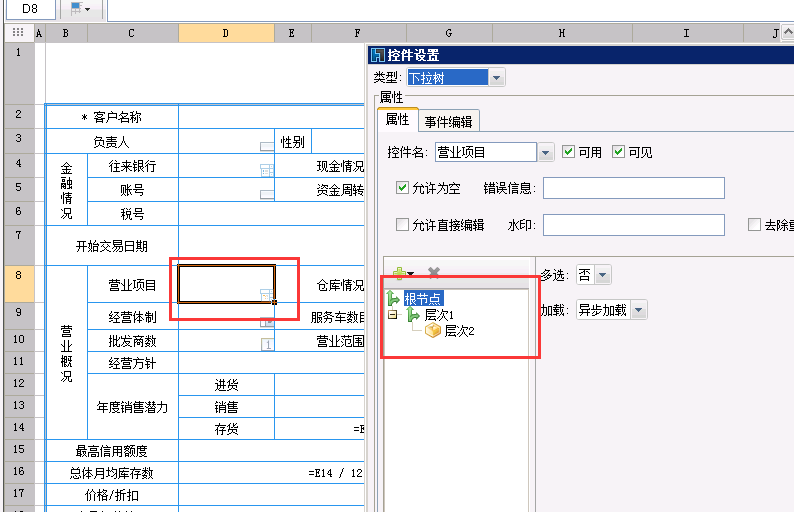Image resolution: width=794 pixels, height=512 pixels.
Task: Click the add tree node plus icon
Action: [400, 273]
